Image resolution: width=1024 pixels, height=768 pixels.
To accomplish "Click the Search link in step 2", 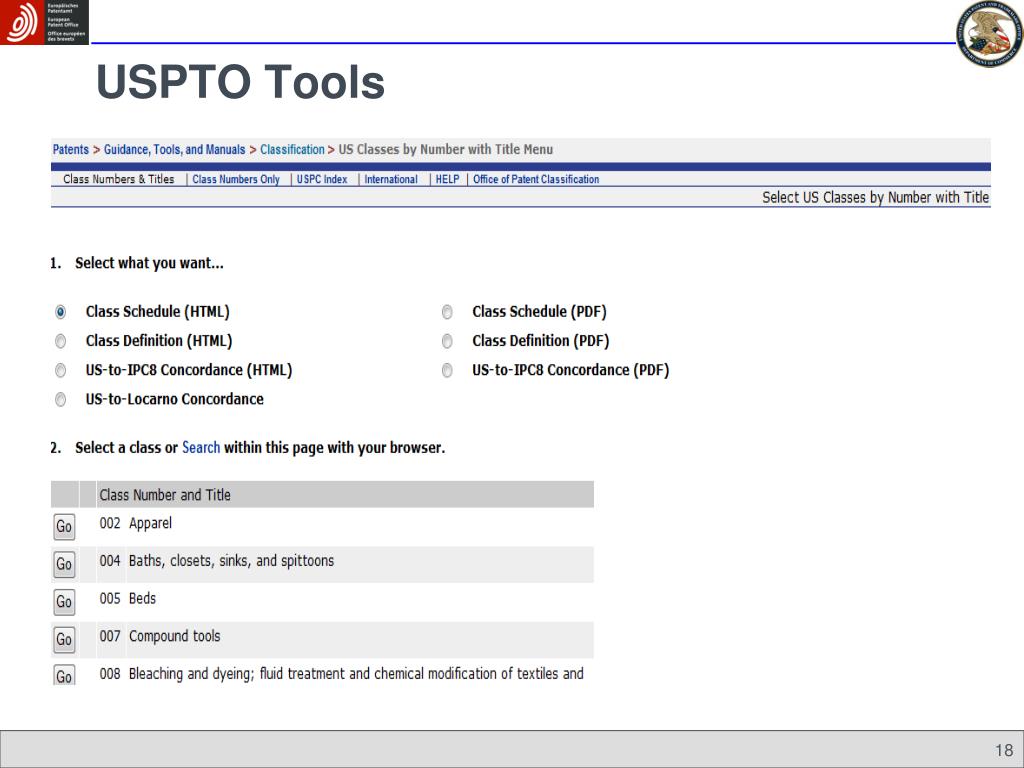I will [x=201, y=448].
